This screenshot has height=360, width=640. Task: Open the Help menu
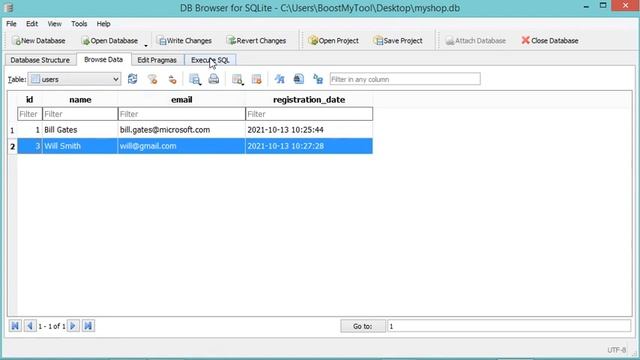coord(103,24)
